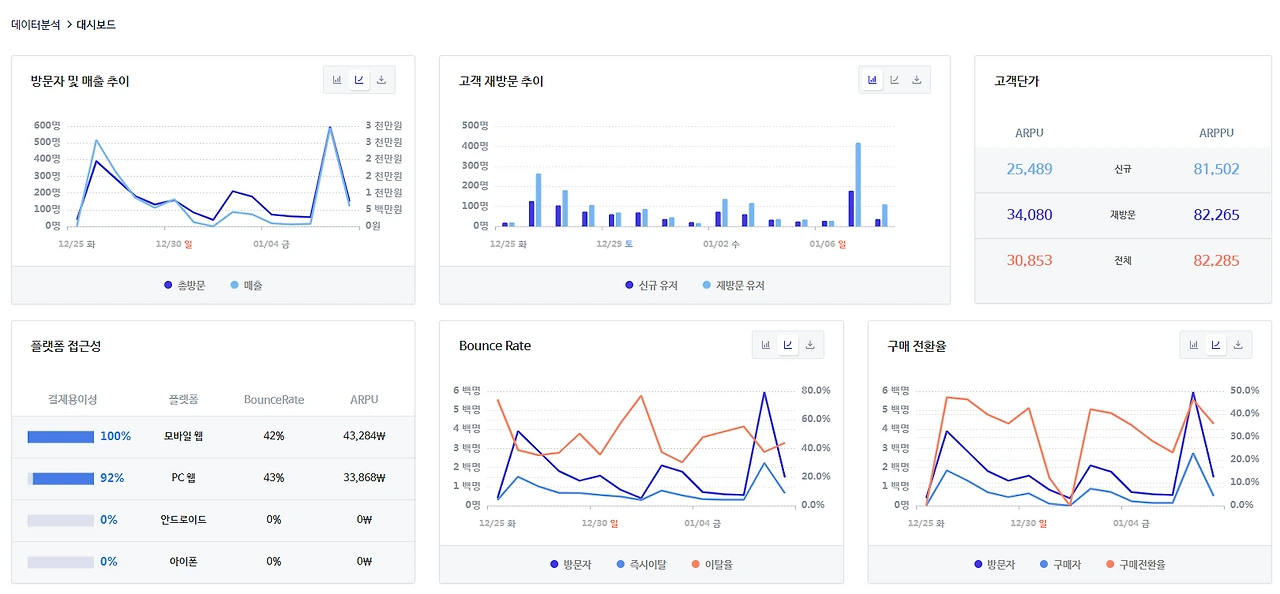Open the 대시보드 breadcrumb item
1280x594 pixels.
(x=96, y=24)
